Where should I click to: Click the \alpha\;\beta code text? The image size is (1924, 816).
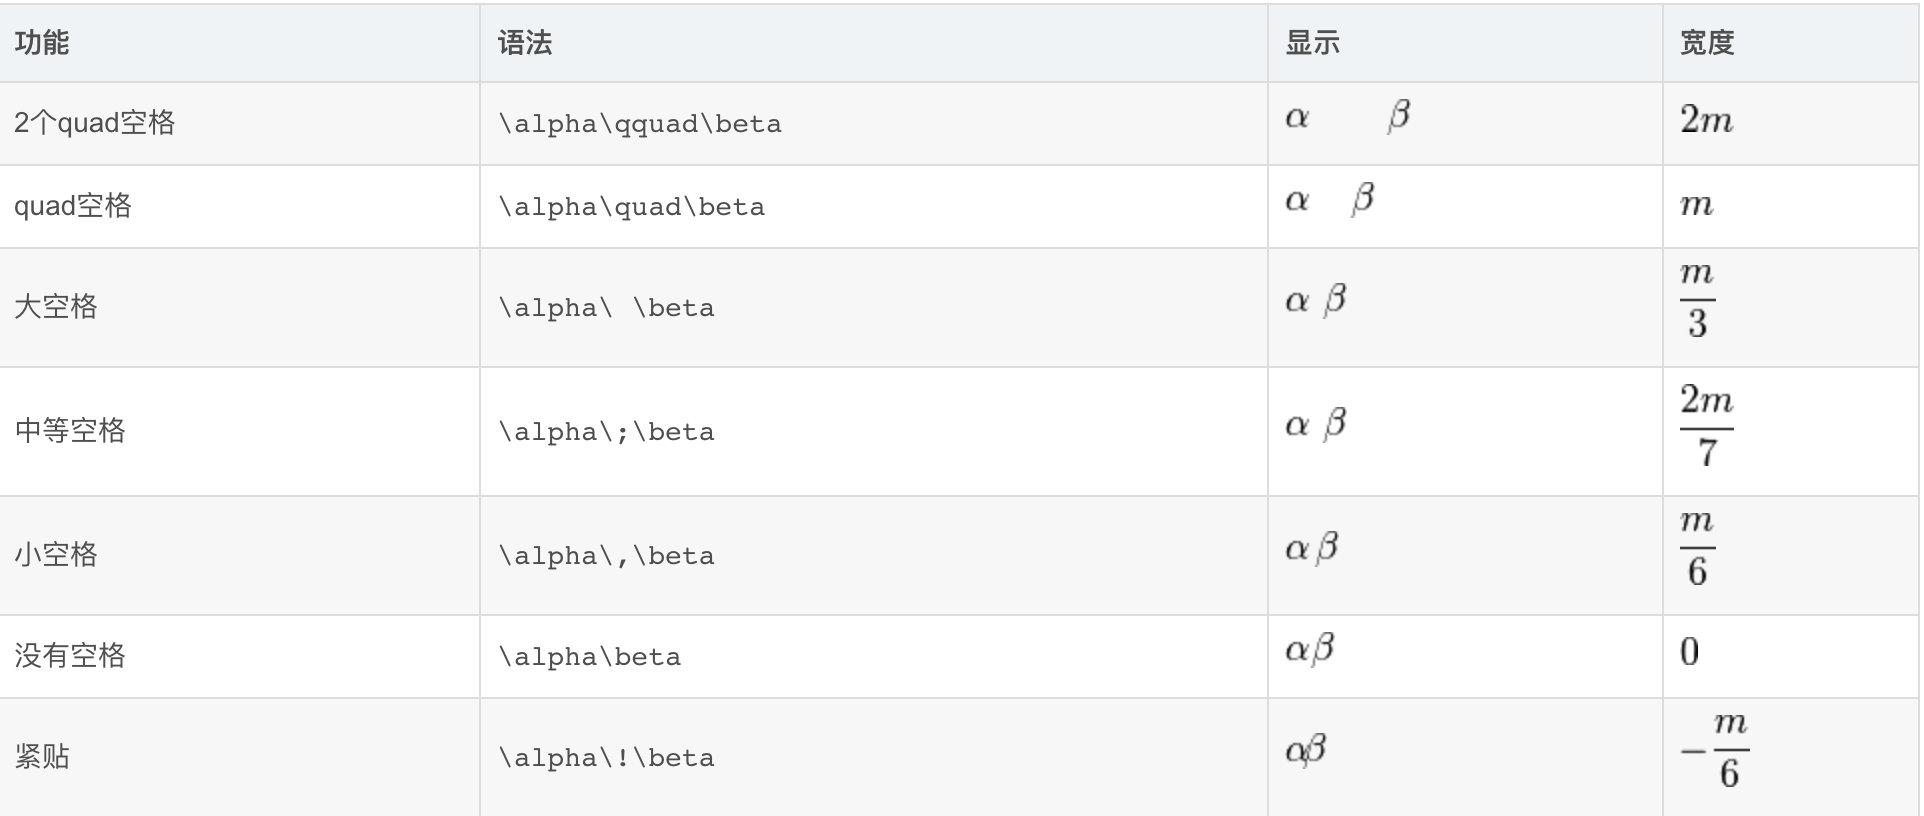[x=606, y=432]
